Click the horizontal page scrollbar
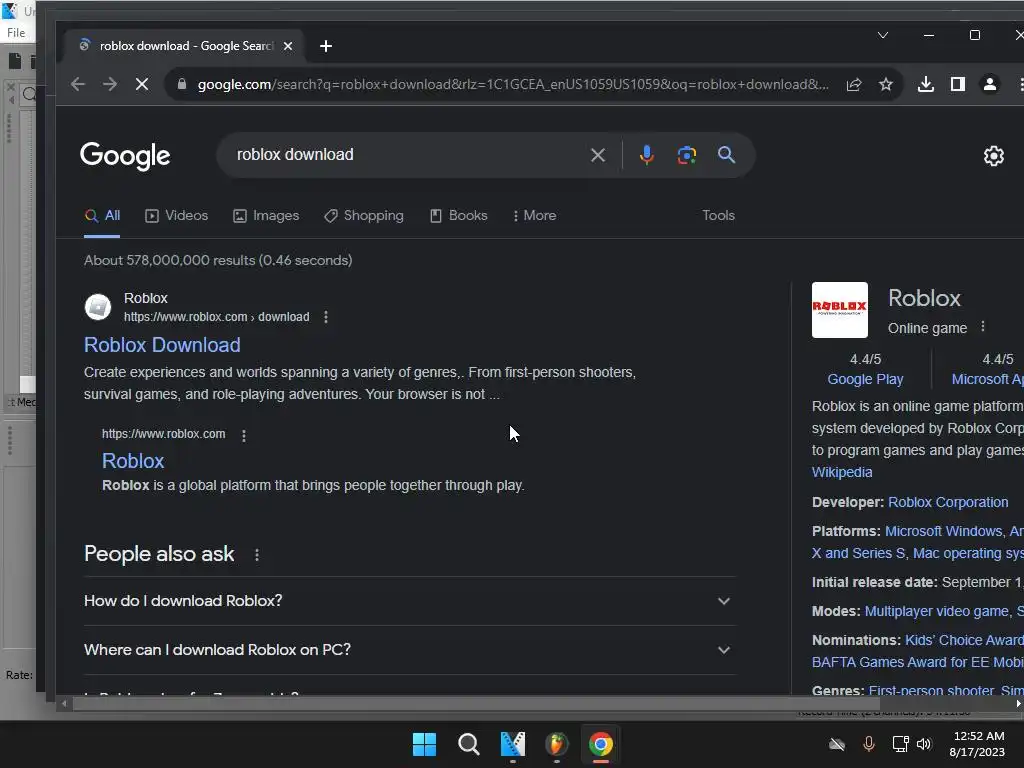1024x768 pixels. (476, 704)
